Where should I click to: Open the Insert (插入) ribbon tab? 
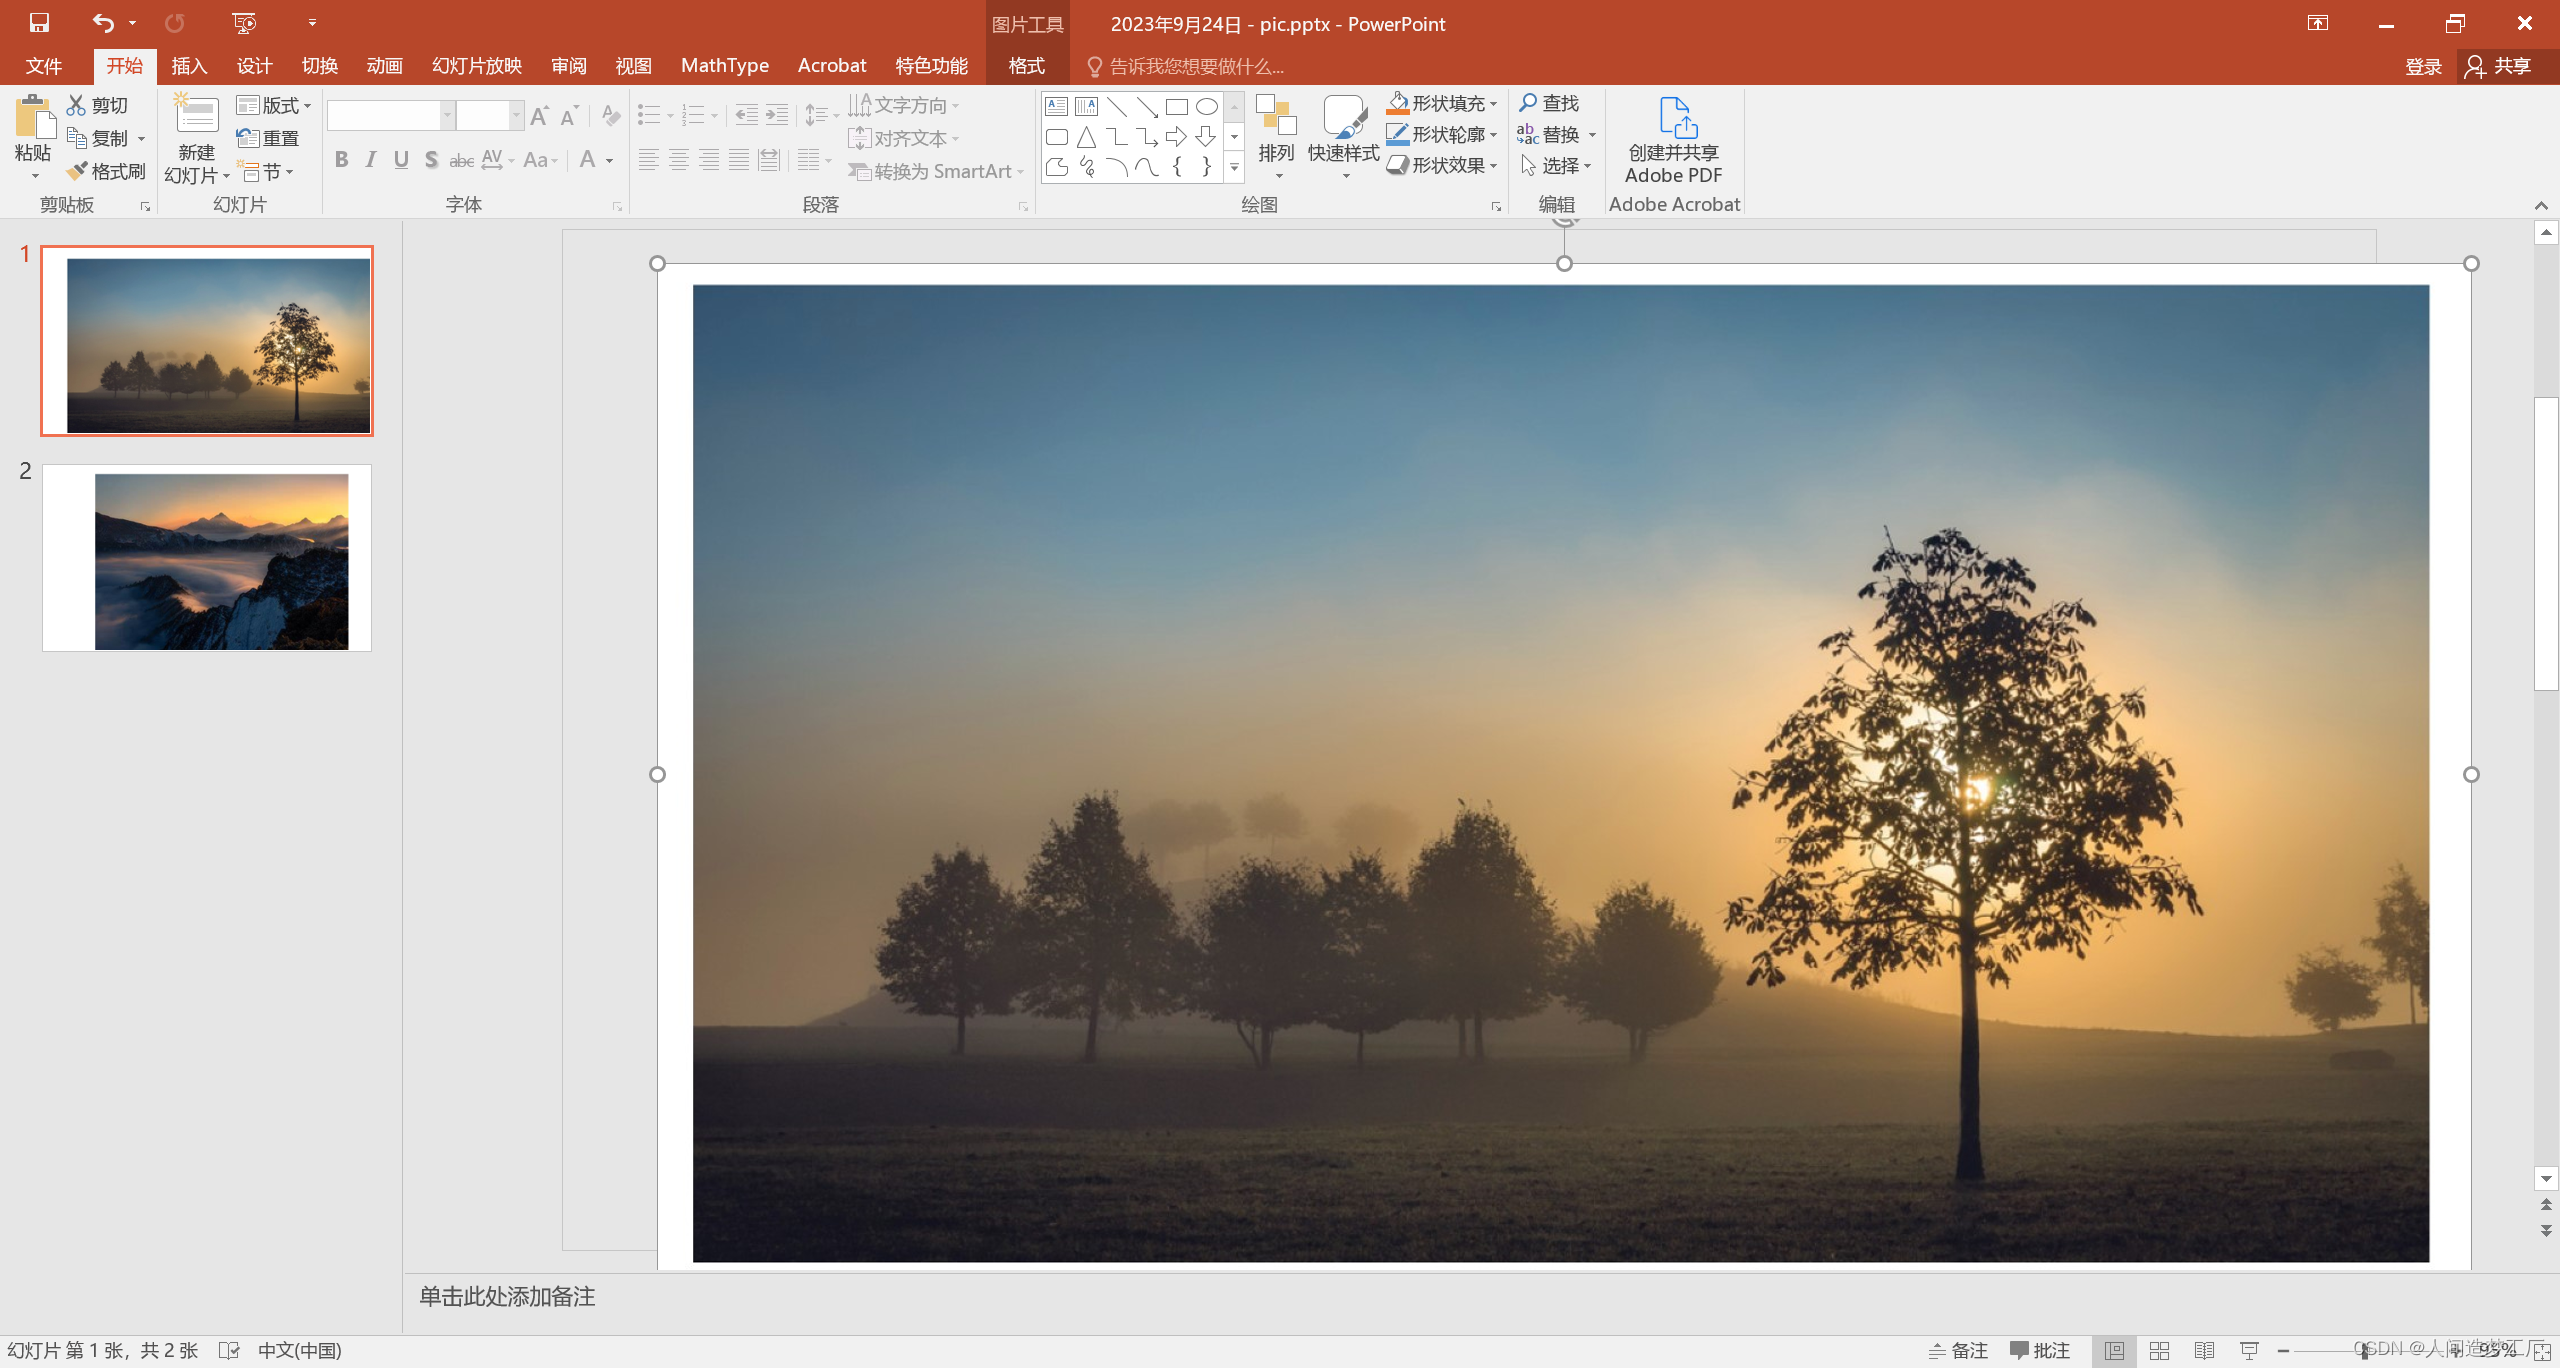188,66
